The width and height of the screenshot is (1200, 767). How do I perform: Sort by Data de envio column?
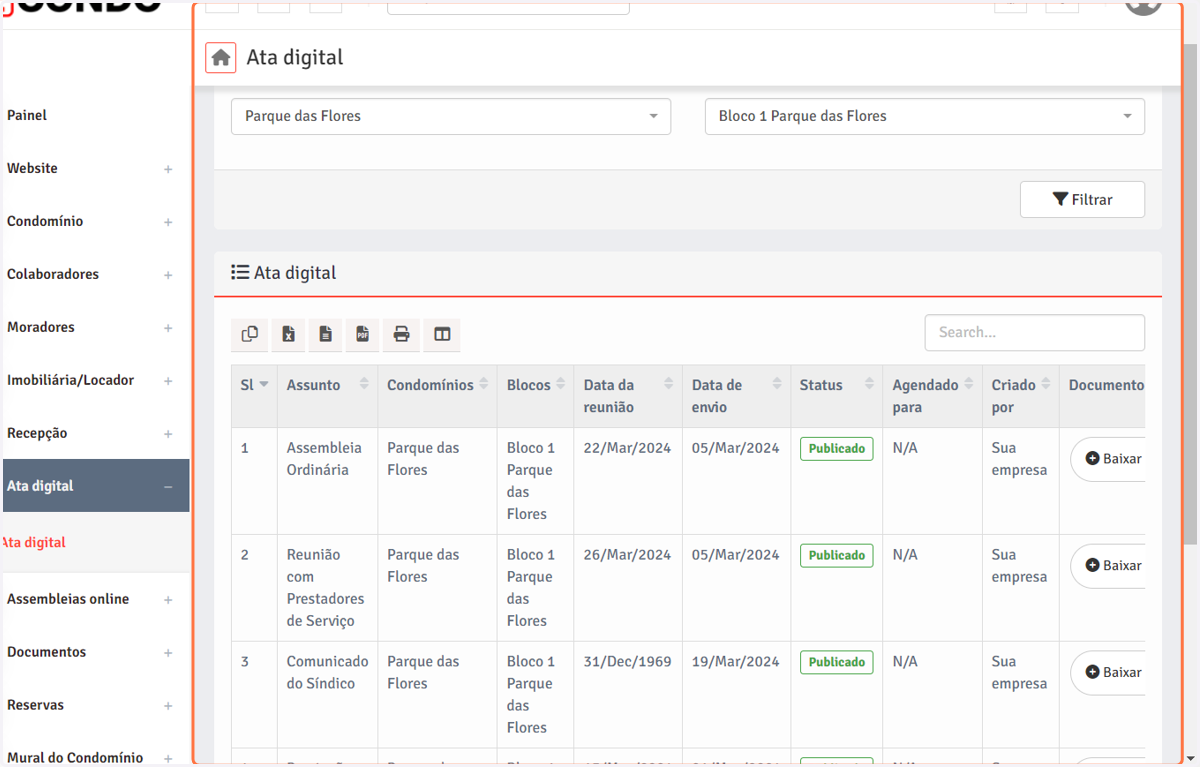coord(776,385)
